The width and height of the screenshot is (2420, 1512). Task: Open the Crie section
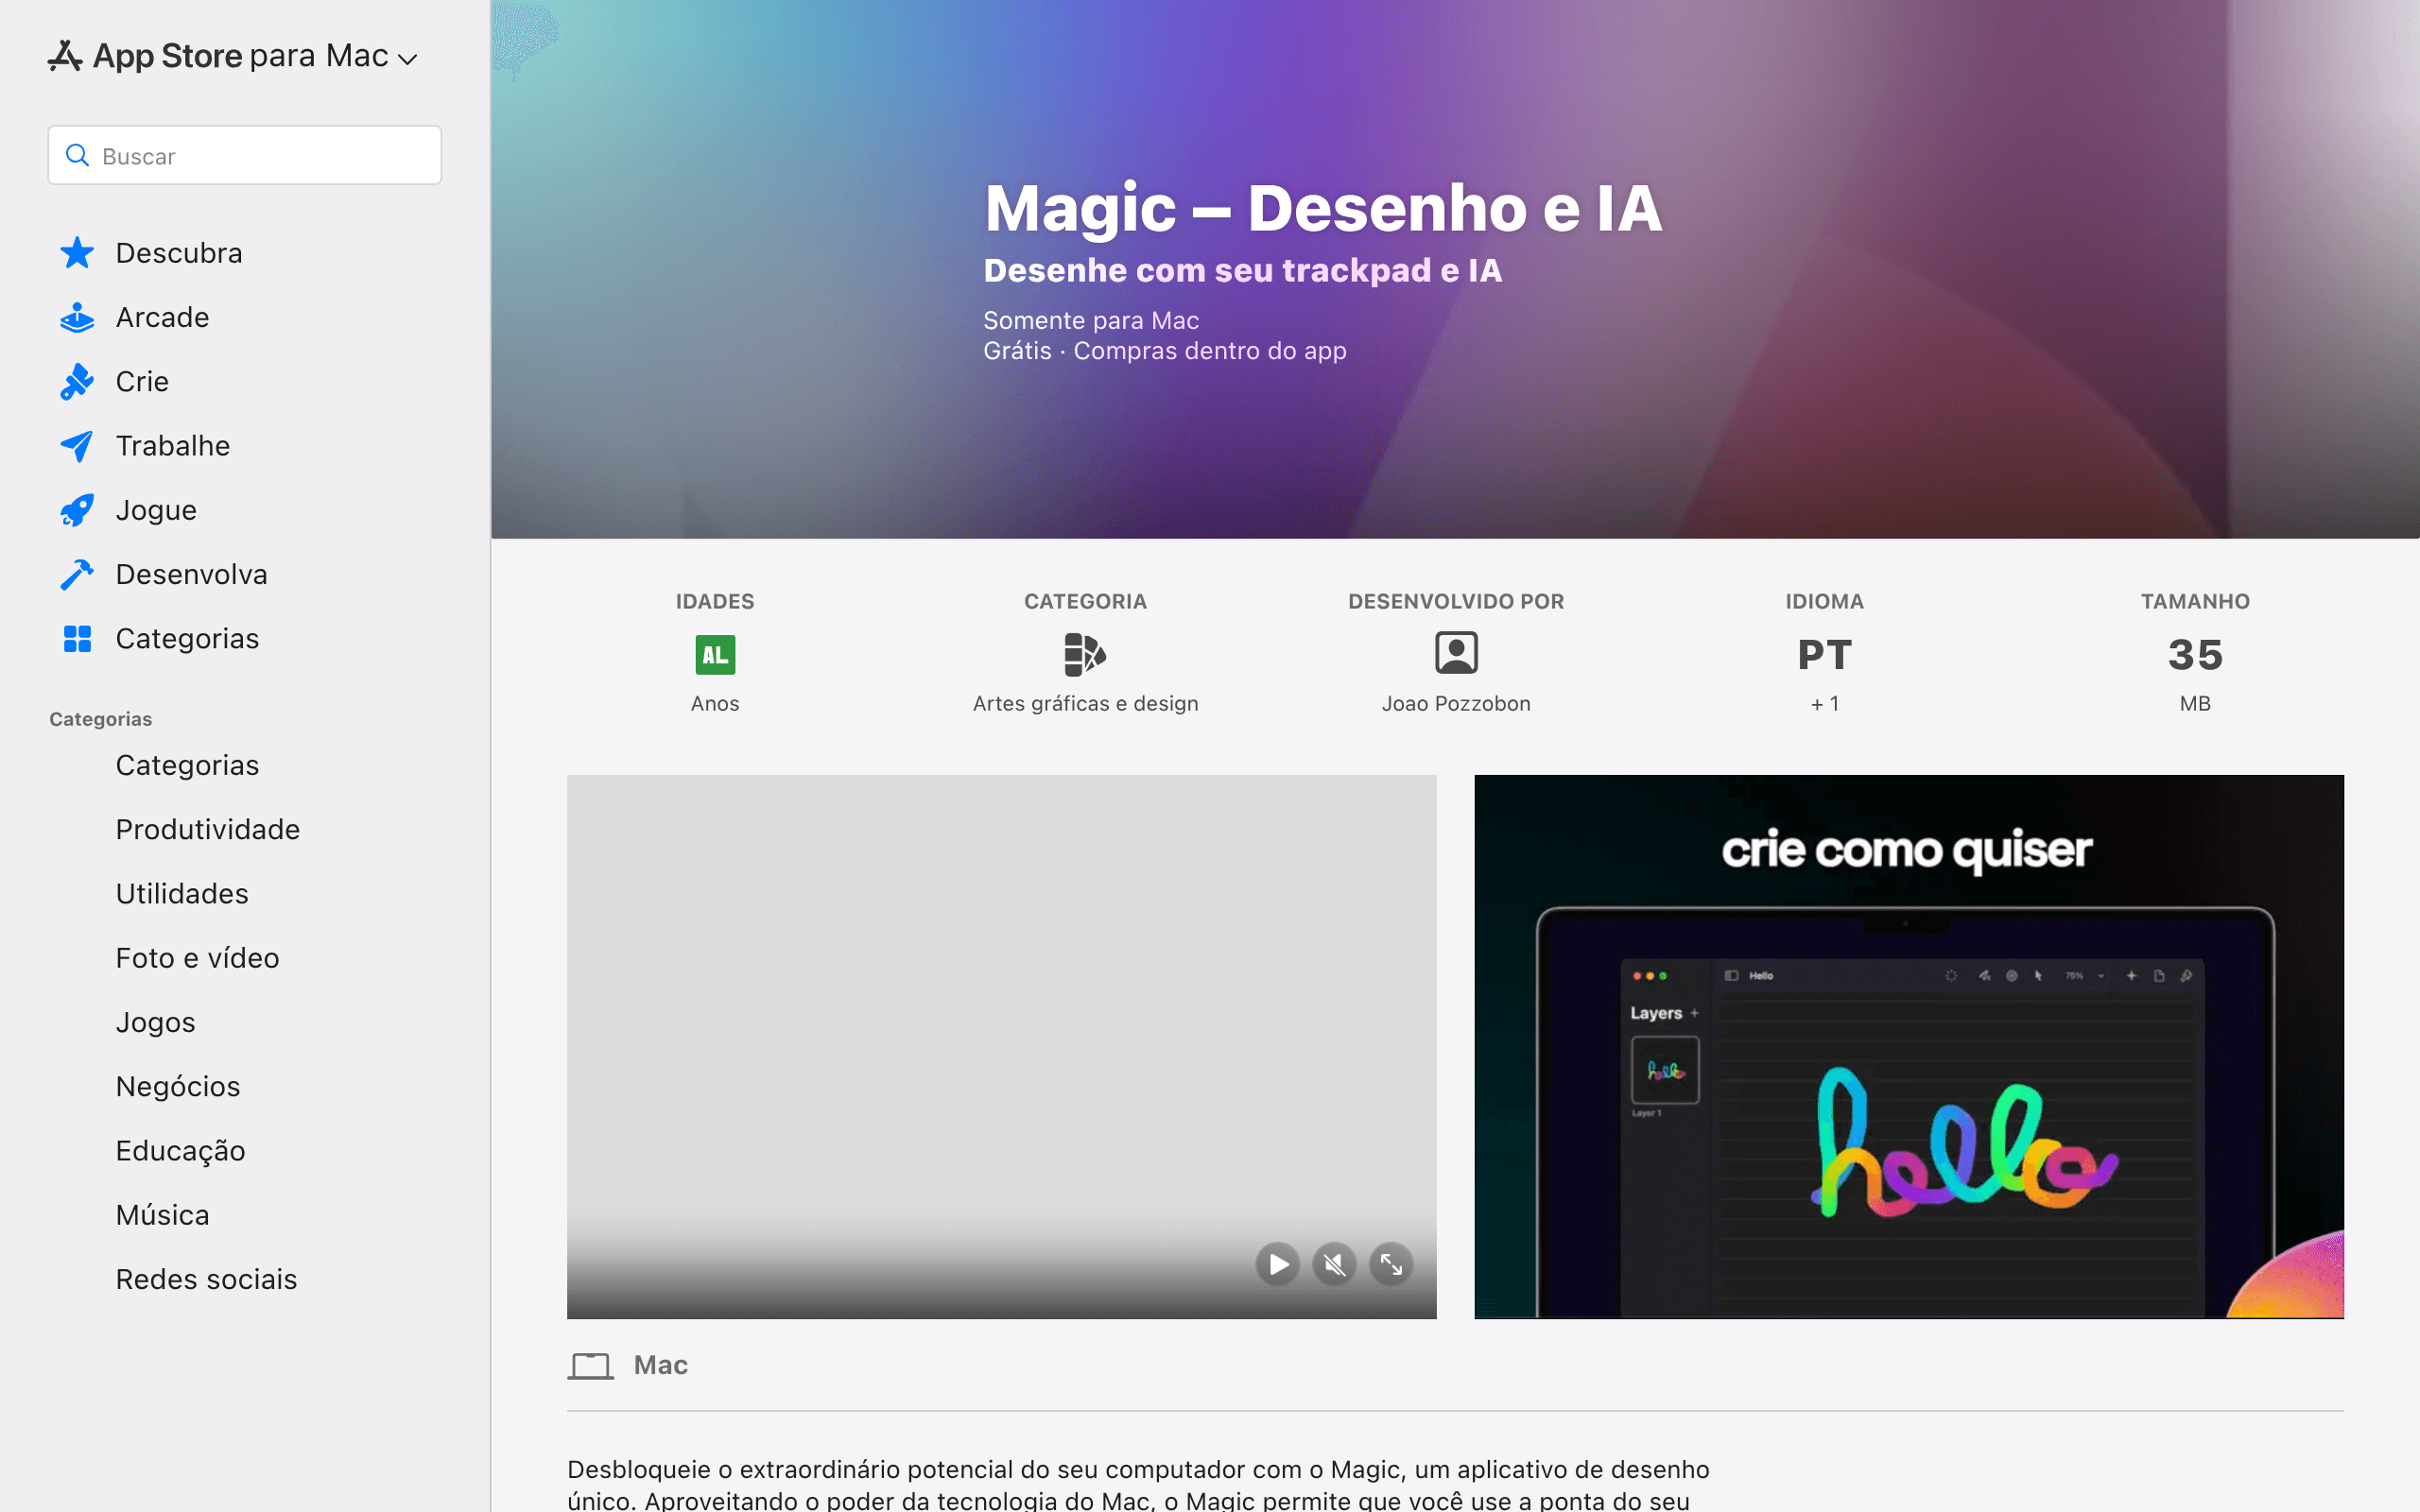tap(142, 381)
